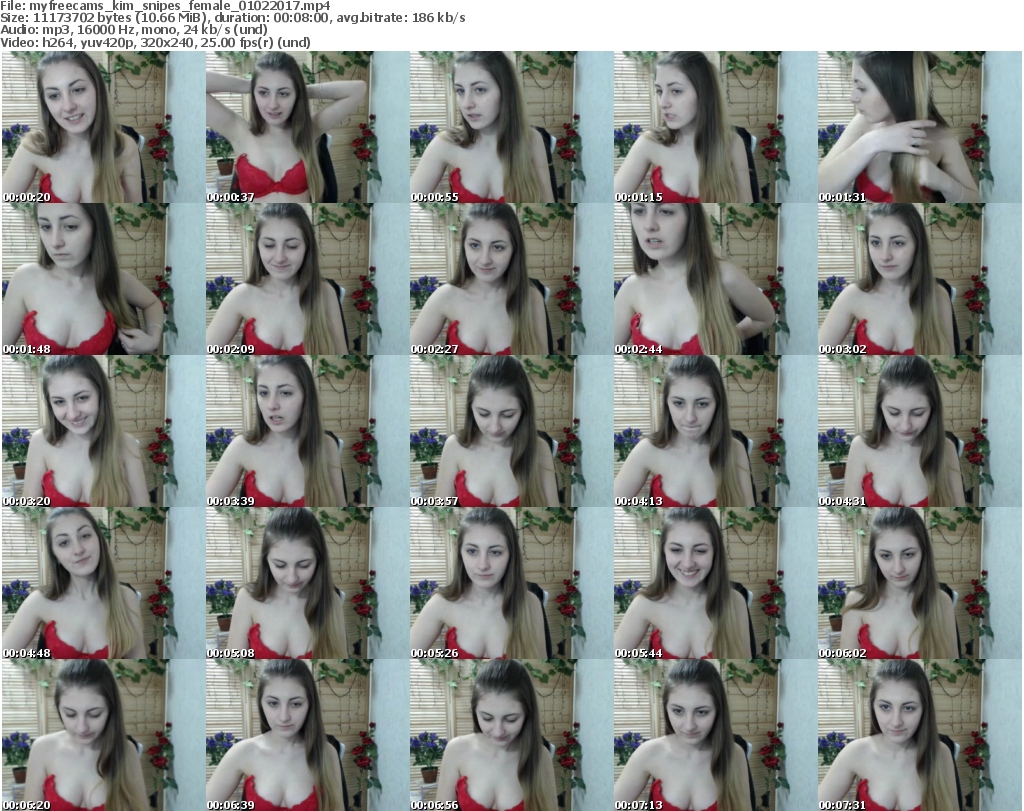Select the thumbnail stamped 00:00:20

(103, 127)
